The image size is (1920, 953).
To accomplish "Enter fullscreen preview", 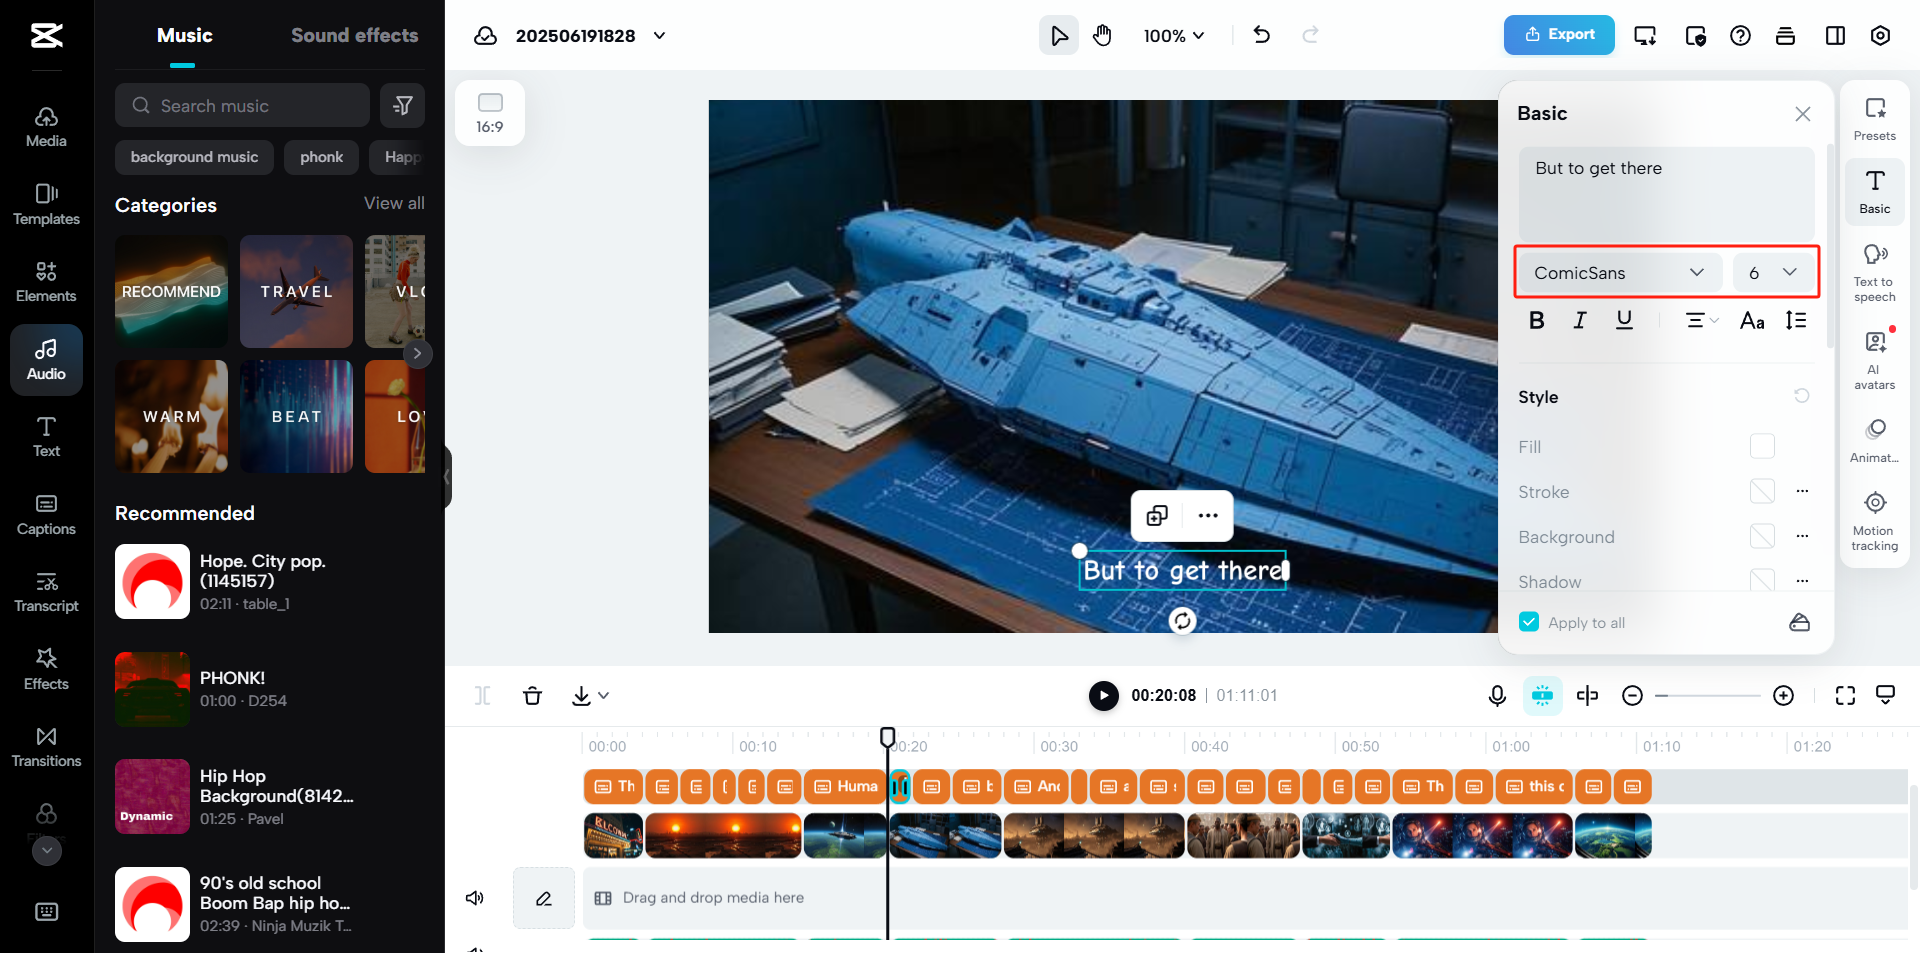I will tap(1845, 695).
